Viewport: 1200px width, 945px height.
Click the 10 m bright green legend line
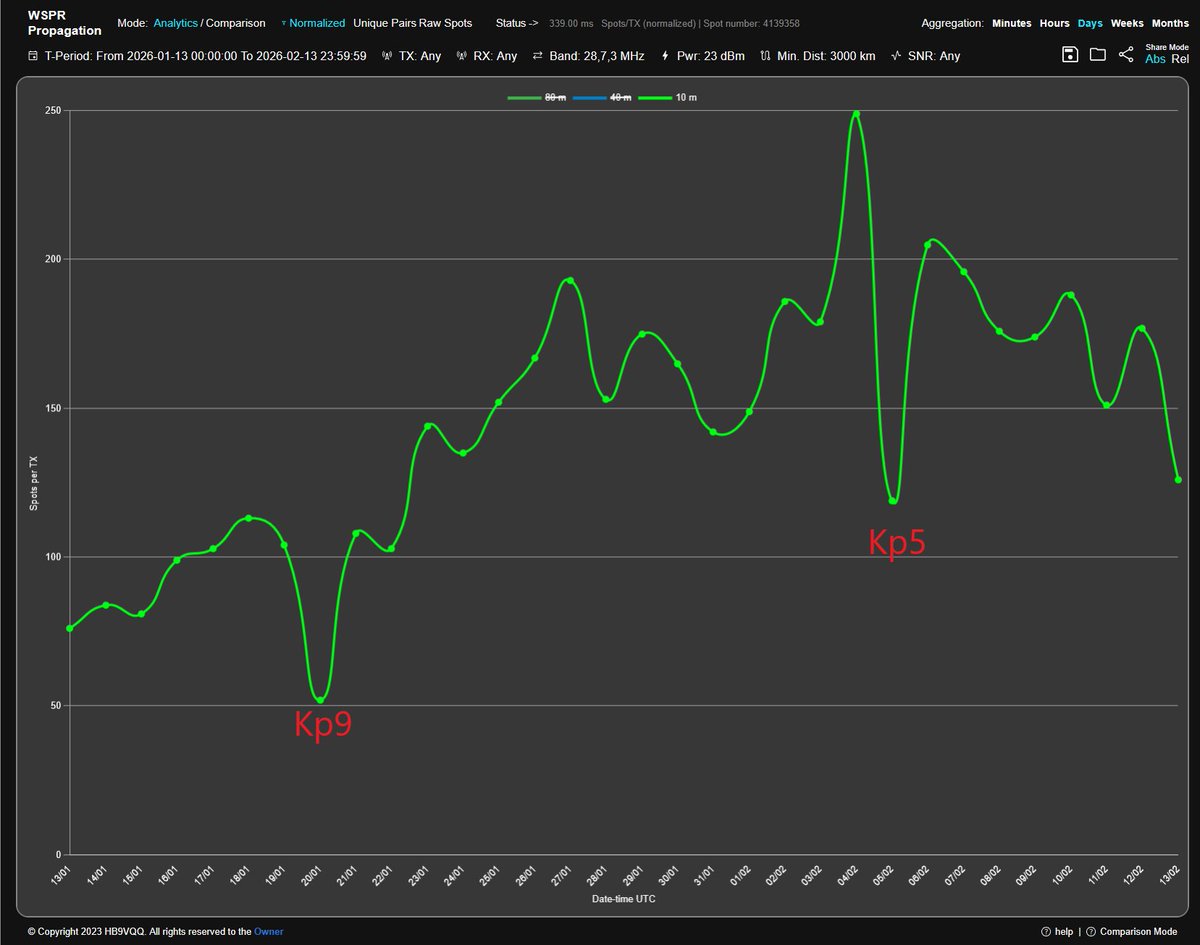[x=655, y=97]
